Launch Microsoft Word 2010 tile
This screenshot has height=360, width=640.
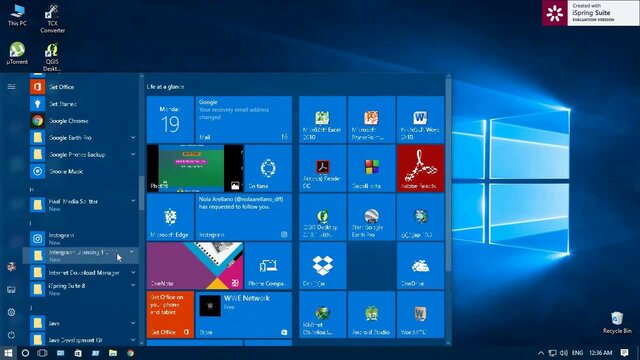point(420,120)
